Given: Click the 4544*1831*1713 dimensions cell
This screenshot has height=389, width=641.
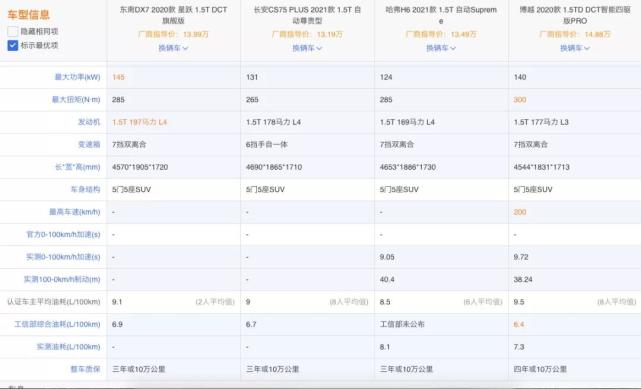Looking at the screenshot, I should 542,167.
